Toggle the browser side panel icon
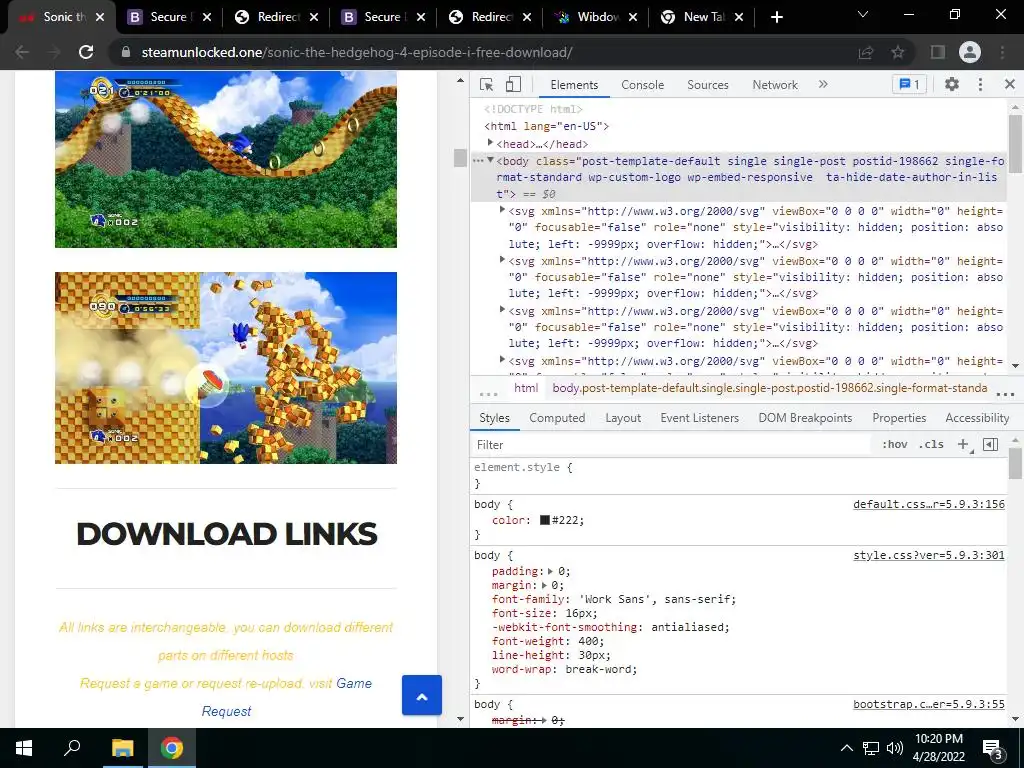This screenshot has height=768, width=1024. click(938, 52)
